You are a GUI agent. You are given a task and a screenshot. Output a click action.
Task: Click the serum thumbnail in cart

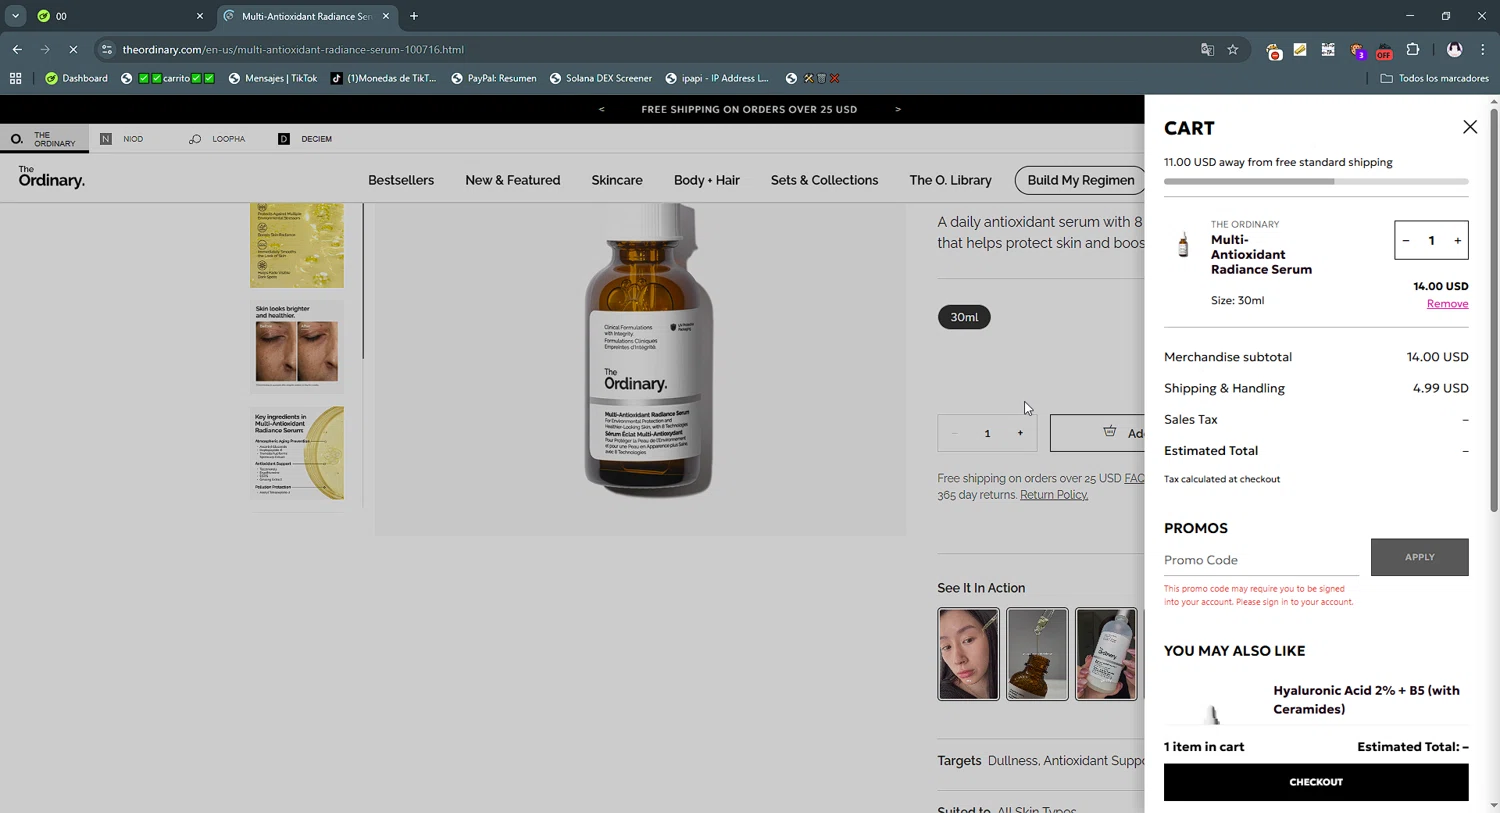point(1183,244)
